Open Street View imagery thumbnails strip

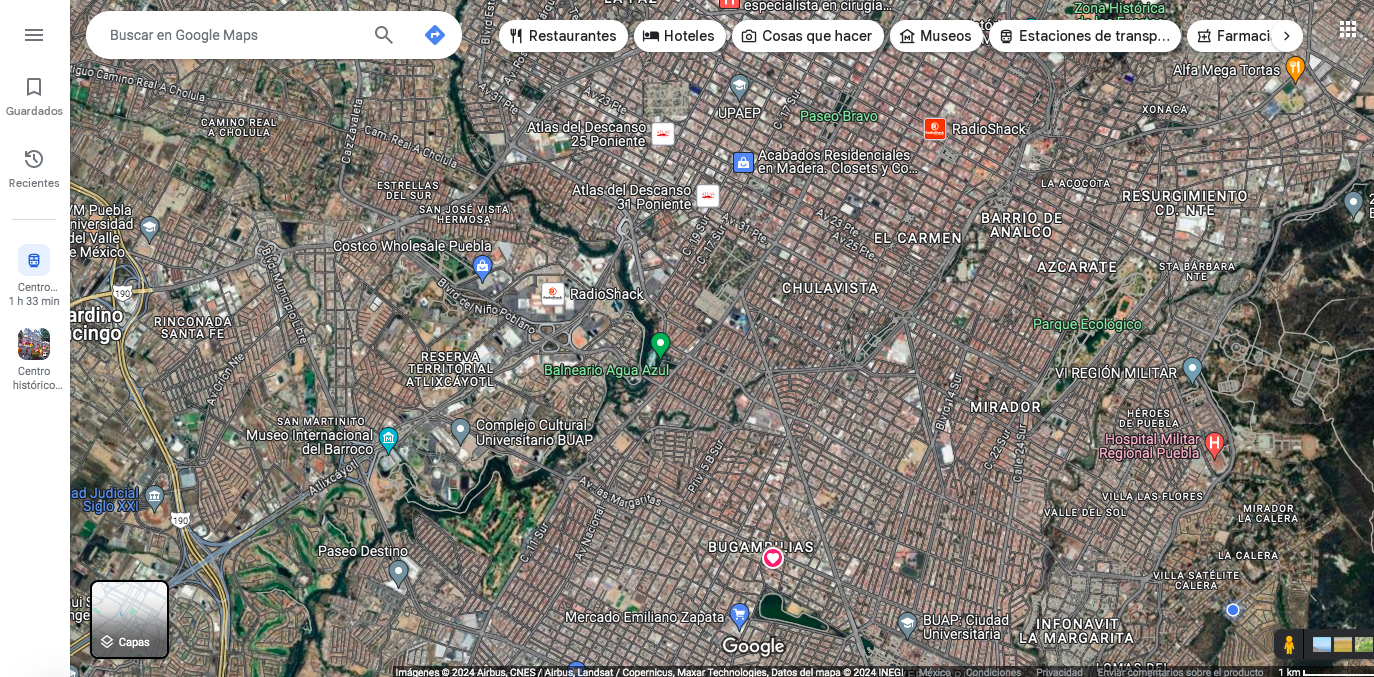pos(1342,645)
